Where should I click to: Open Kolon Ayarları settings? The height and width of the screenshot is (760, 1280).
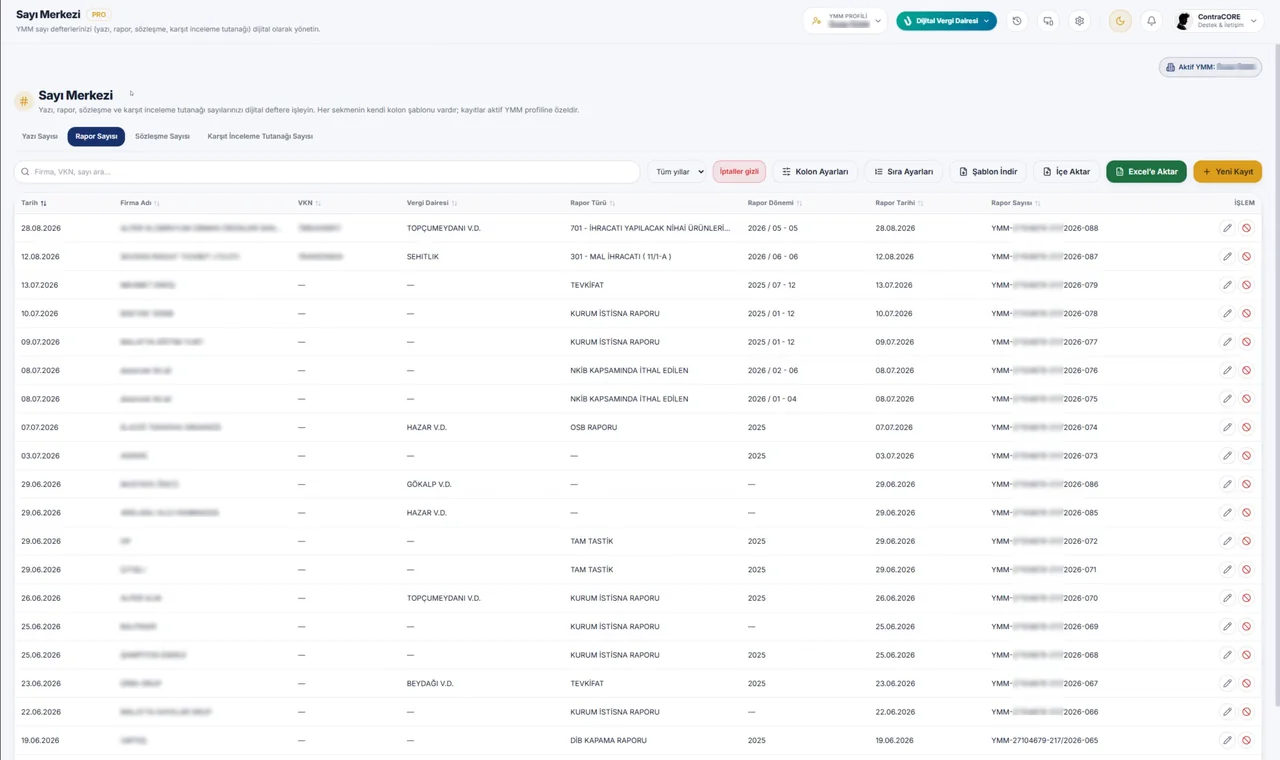pos(815,172)
